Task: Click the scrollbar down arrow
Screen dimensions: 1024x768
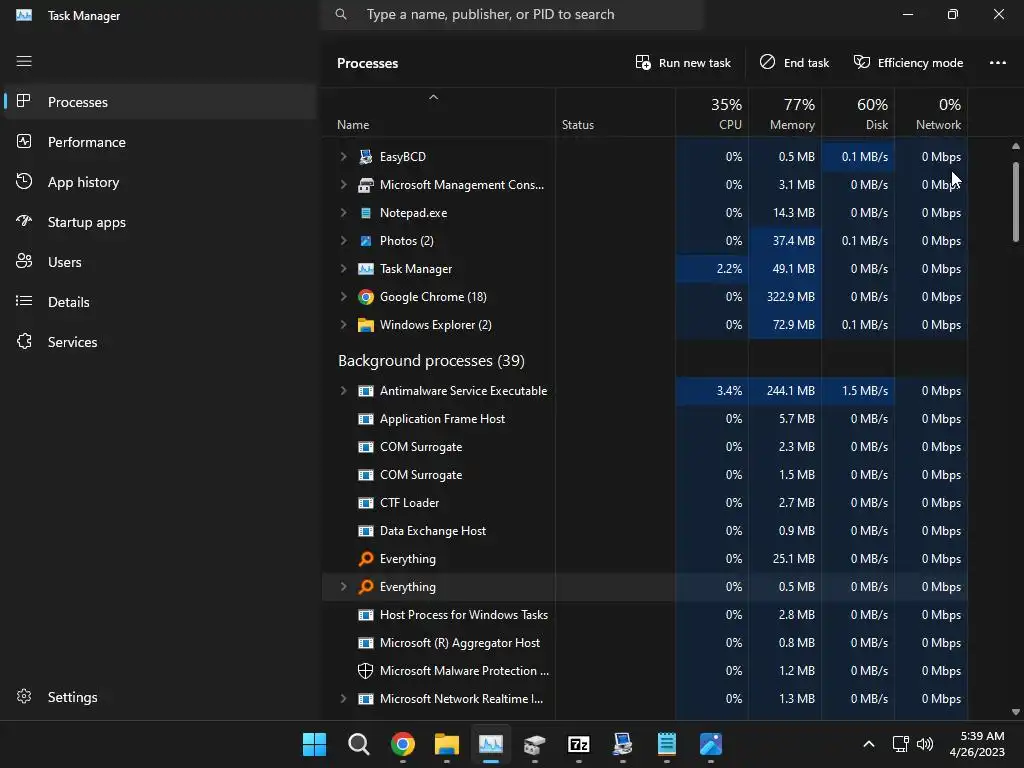Action: click(1016, 712)
